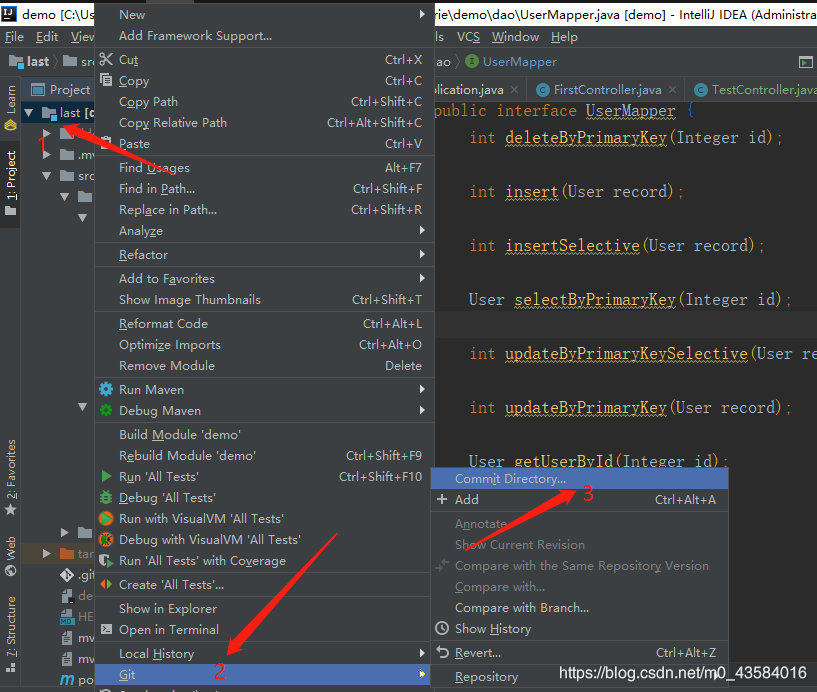Open the VCS menu in menu bar
Viewport: 817px width, 692px height.
[x=468, y=37]
